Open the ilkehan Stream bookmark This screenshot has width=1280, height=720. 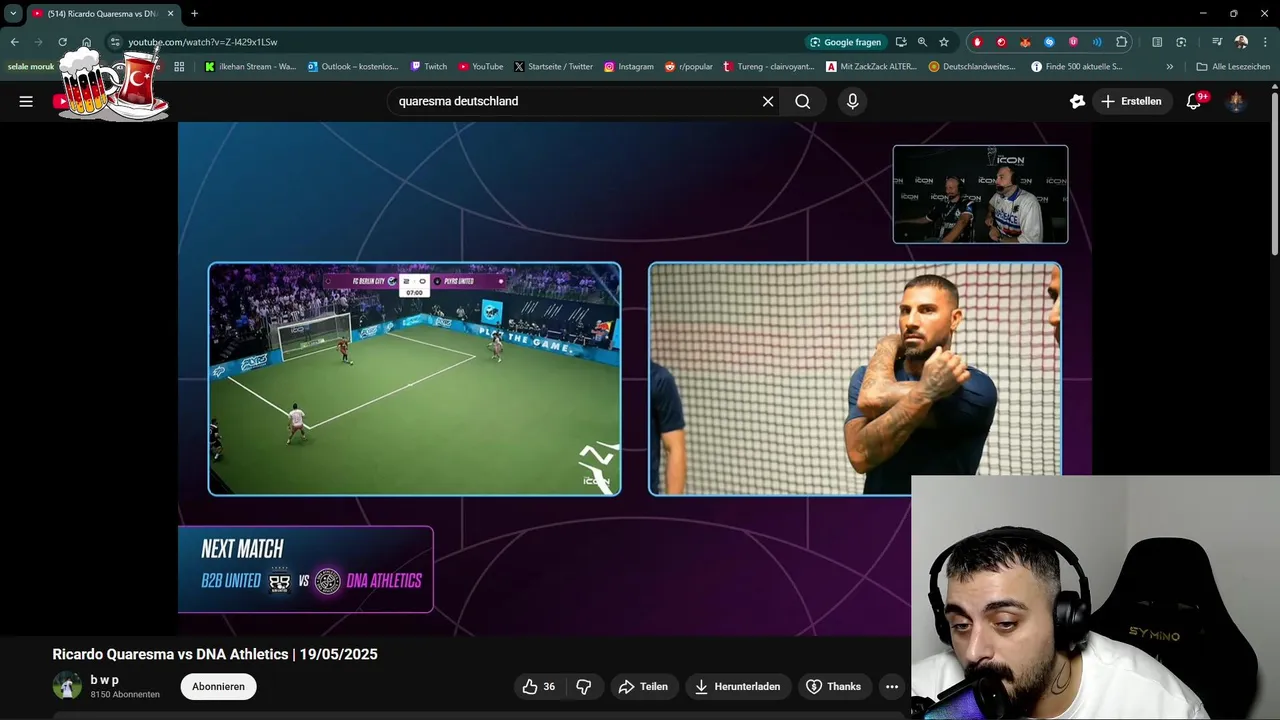250,67
